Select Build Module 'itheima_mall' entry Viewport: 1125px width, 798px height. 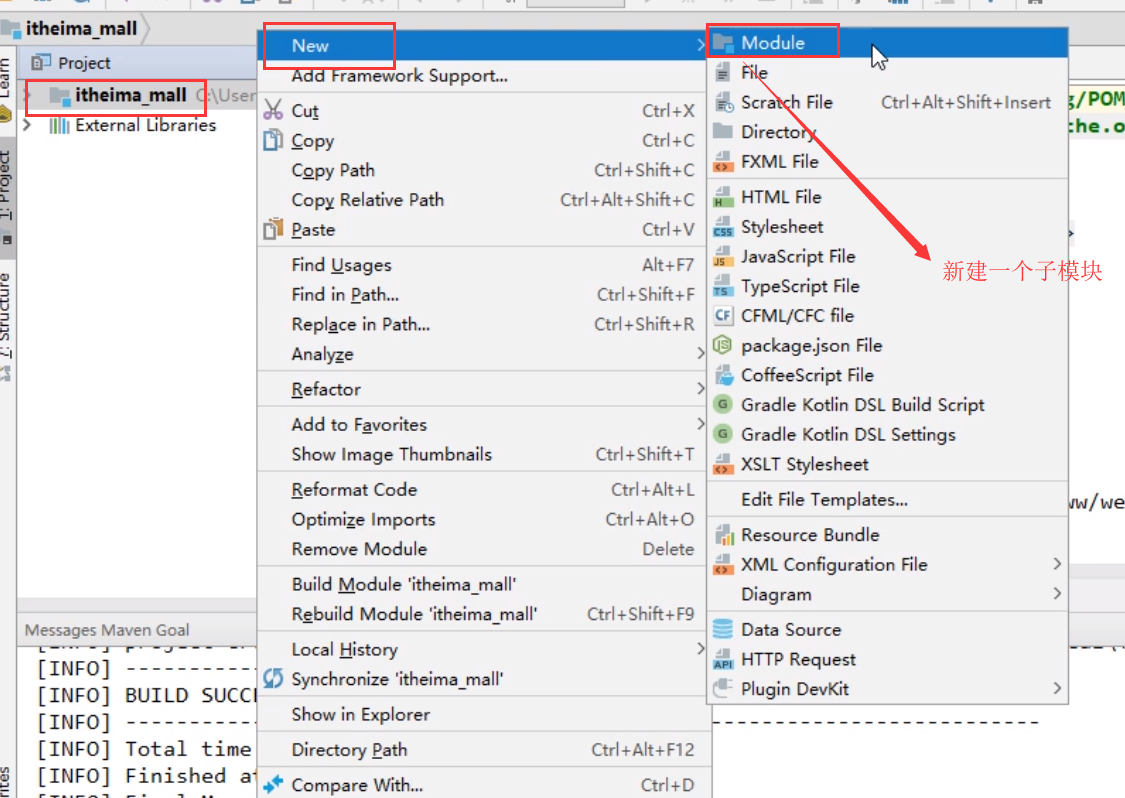coord(484,584)
